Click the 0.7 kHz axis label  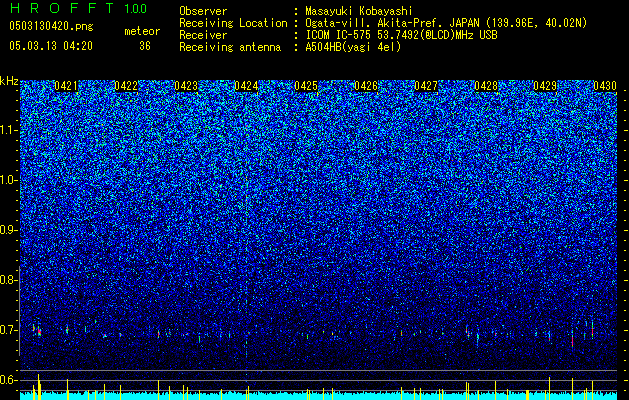9,330
